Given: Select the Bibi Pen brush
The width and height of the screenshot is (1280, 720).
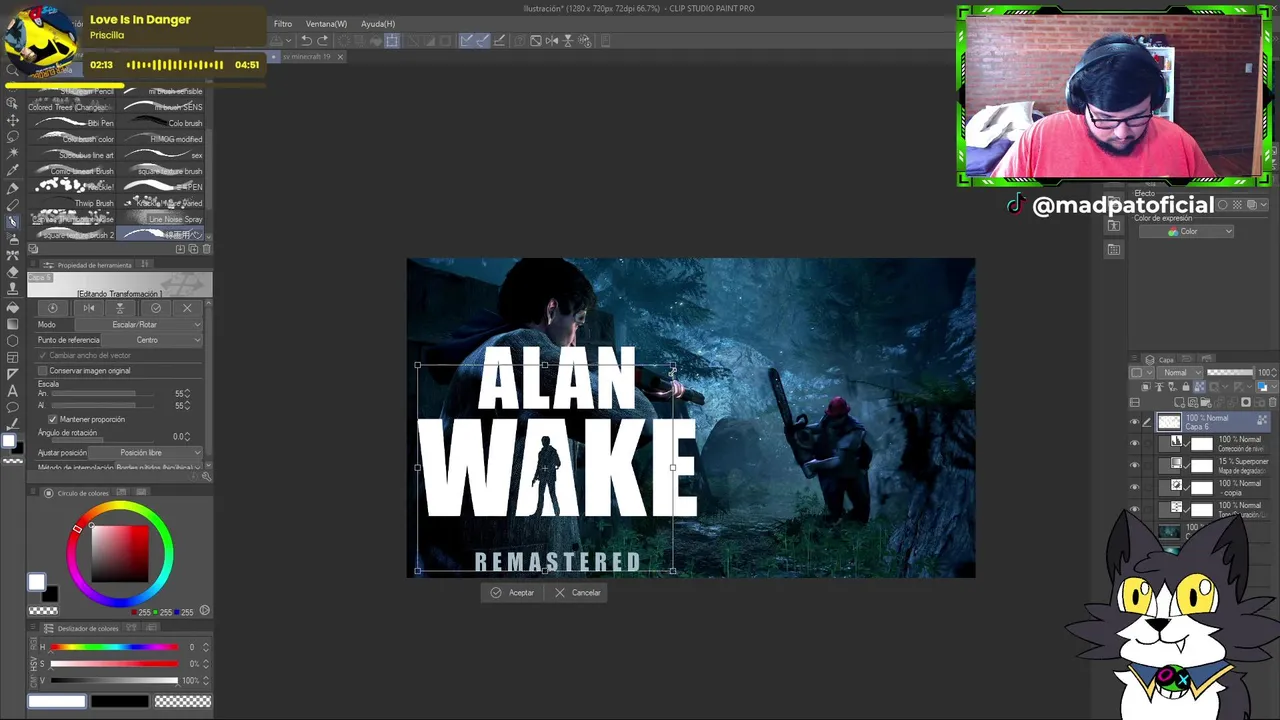Looking at the screenshot, I should click(x=74, y=123).
